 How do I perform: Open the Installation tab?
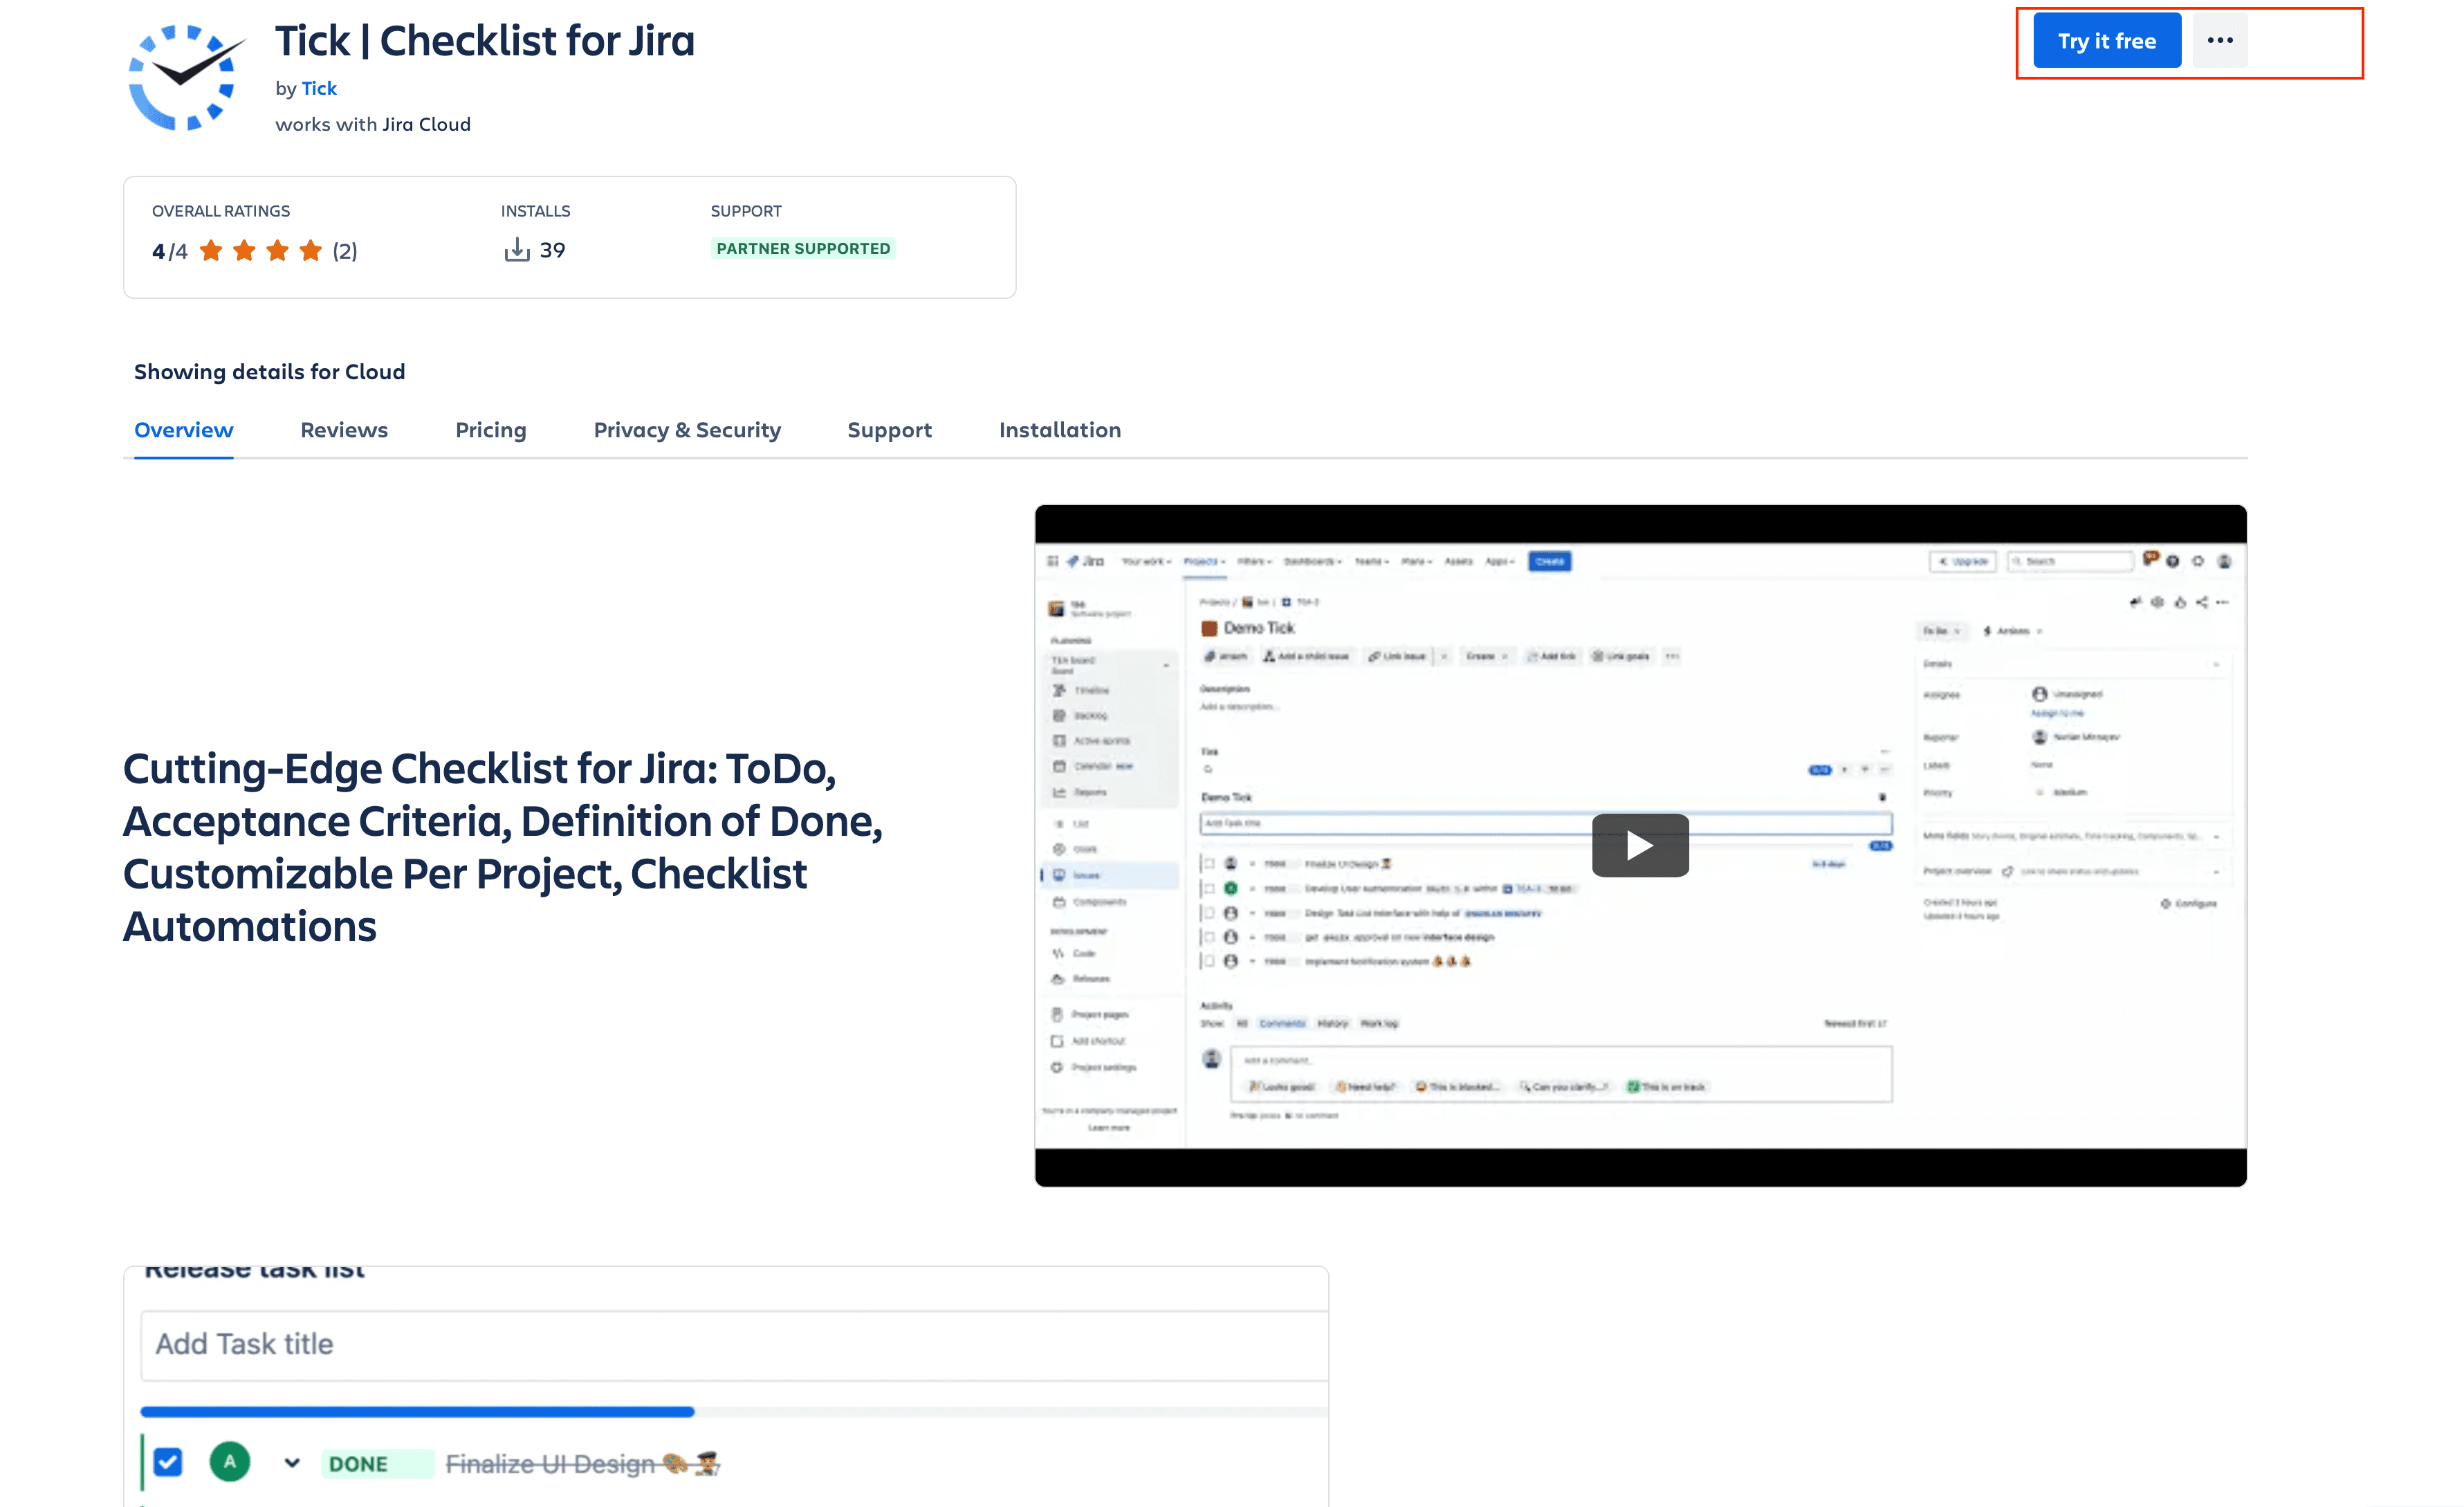(x=1060, y=430)
